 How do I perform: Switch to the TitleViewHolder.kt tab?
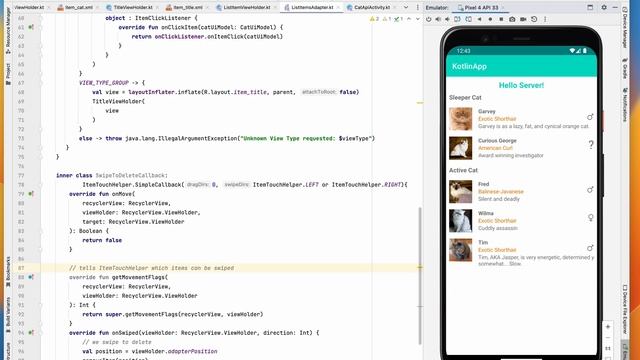129,8
